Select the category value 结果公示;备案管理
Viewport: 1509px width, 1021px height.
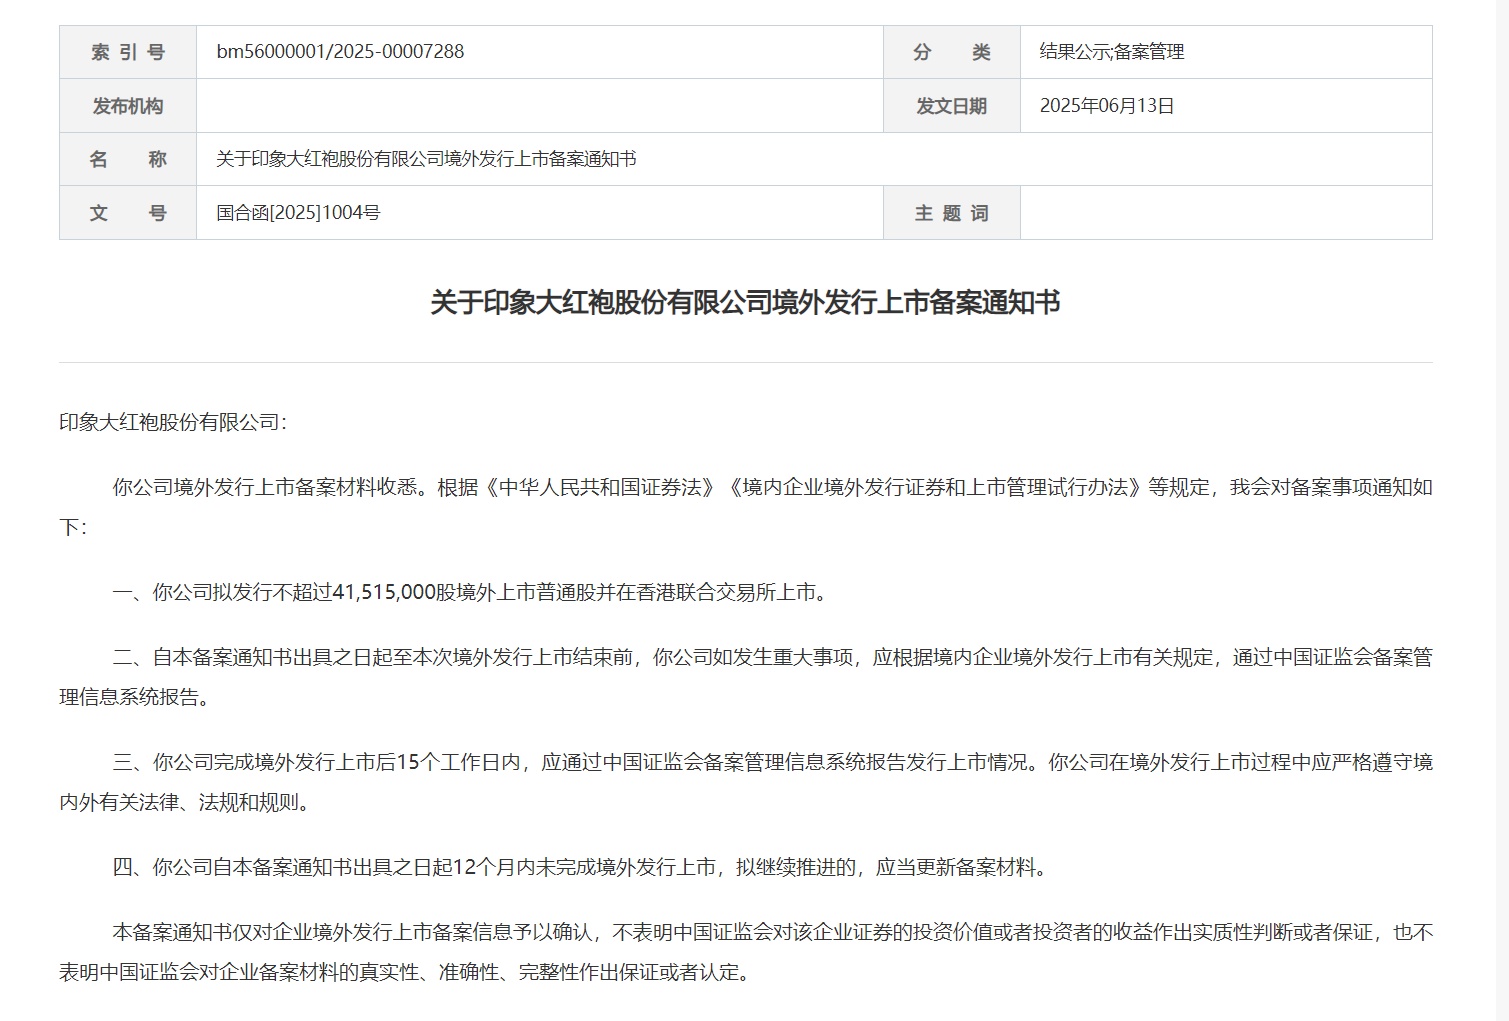(1112, 52)
